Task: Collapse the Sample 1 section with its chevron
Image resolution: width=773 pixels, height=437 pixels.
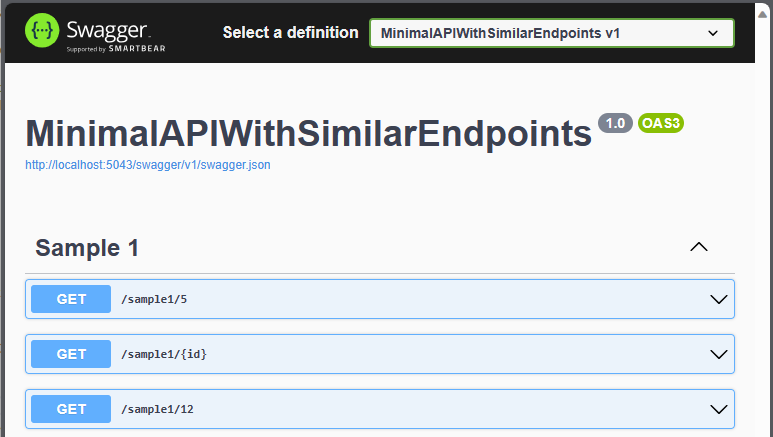Action: pyautogui.click(x=700, y=247)
